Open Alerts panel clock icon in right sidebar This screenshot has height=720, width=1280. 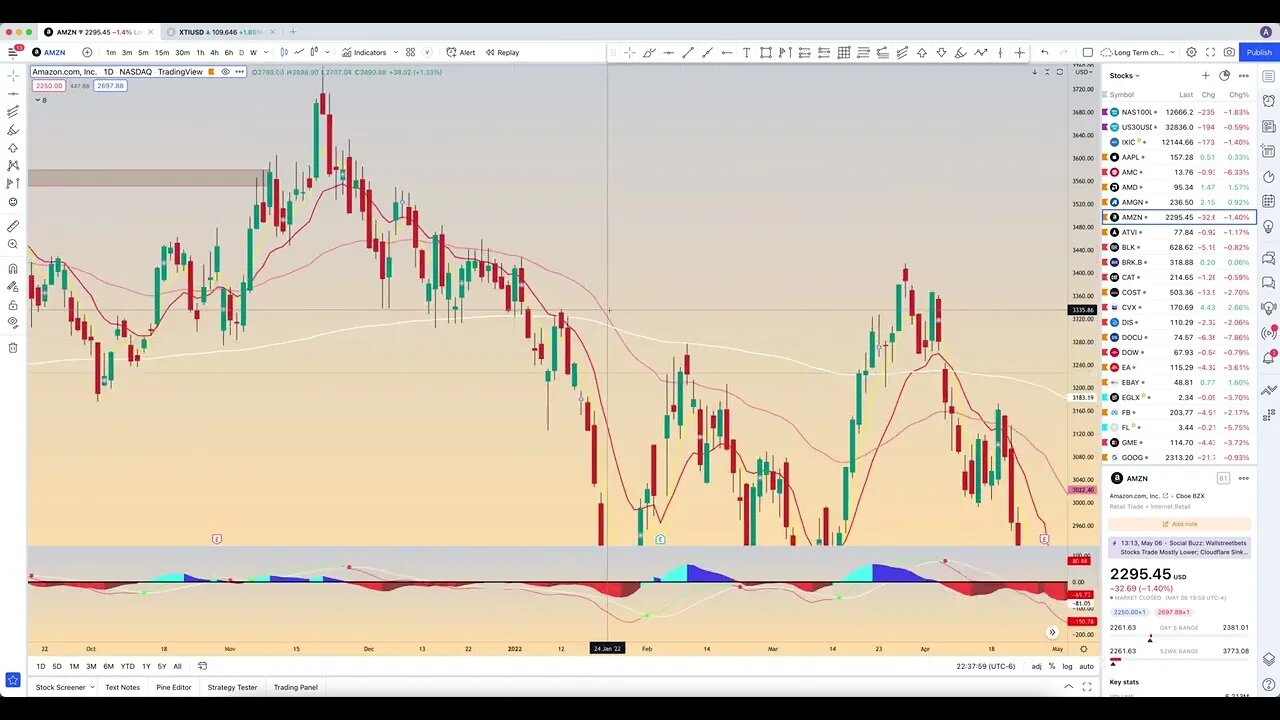1269,100
